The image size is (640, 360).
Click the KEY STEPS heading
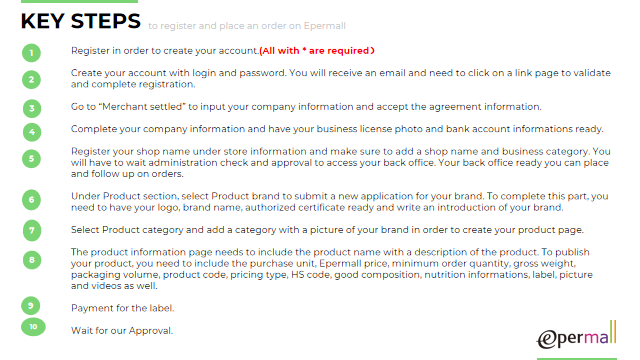coord(80,21)
